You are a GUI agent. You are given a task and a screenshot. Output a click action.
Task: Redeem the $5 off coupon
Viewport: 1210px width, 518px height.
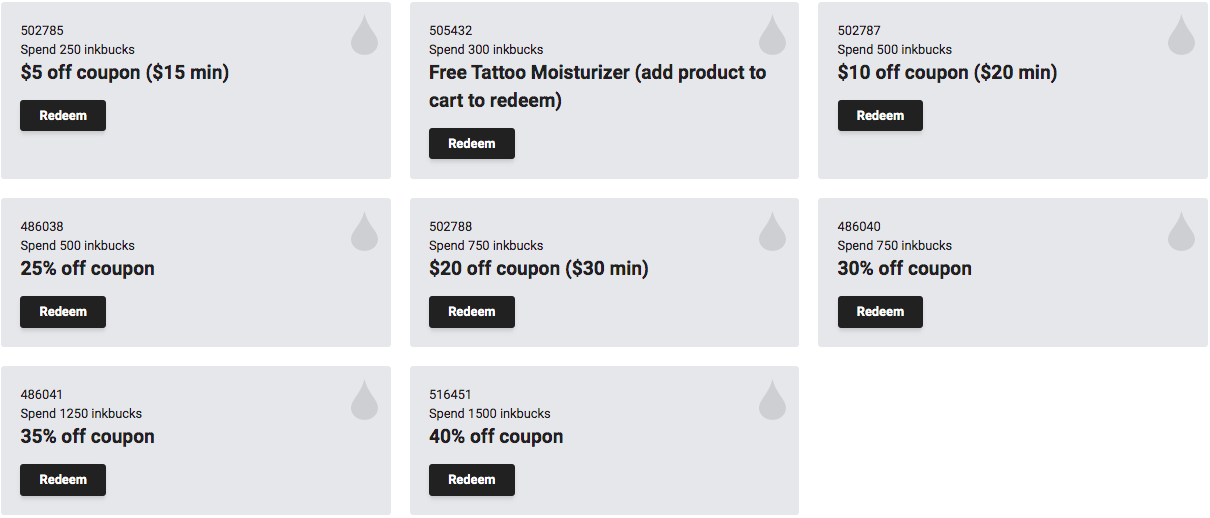pos(63,115)
